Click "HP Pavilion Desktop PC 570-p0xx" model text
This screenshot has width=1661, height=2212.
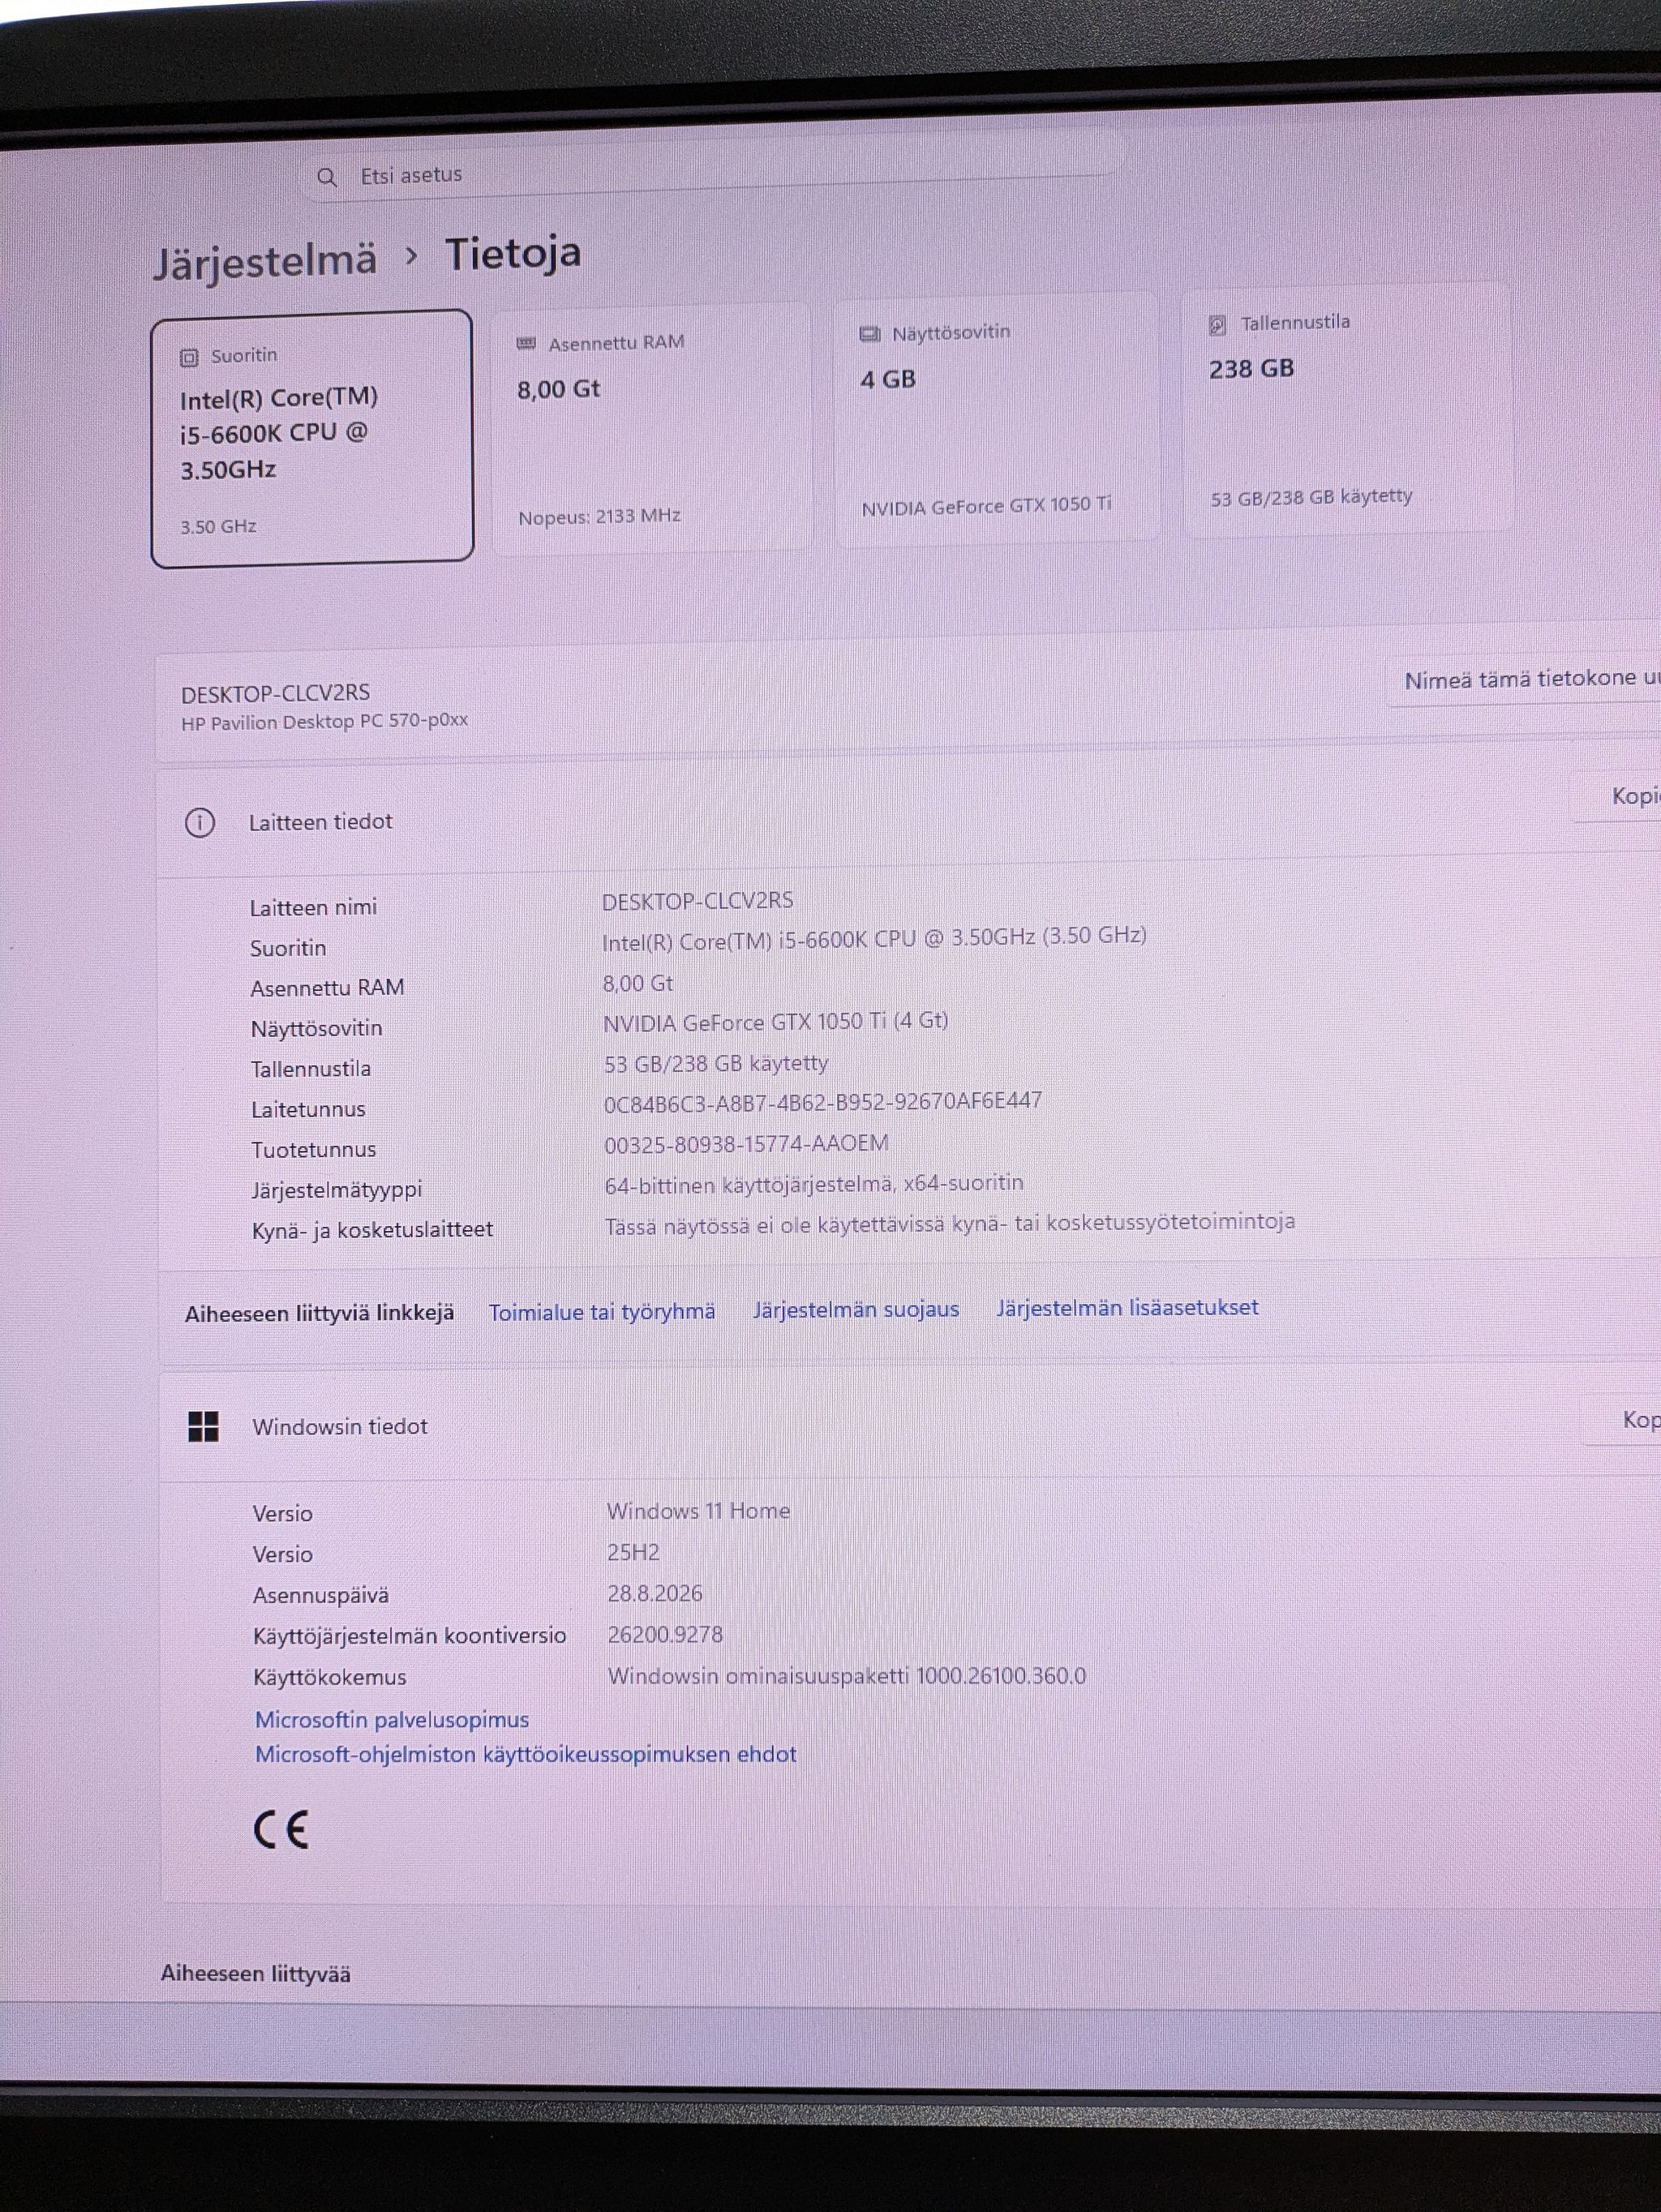324,722
